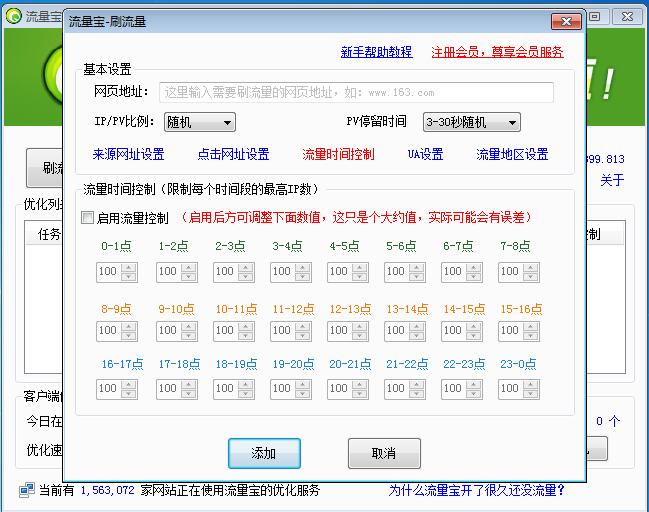Click the 流量宝 logo icon in the title bar

[14, 16]
